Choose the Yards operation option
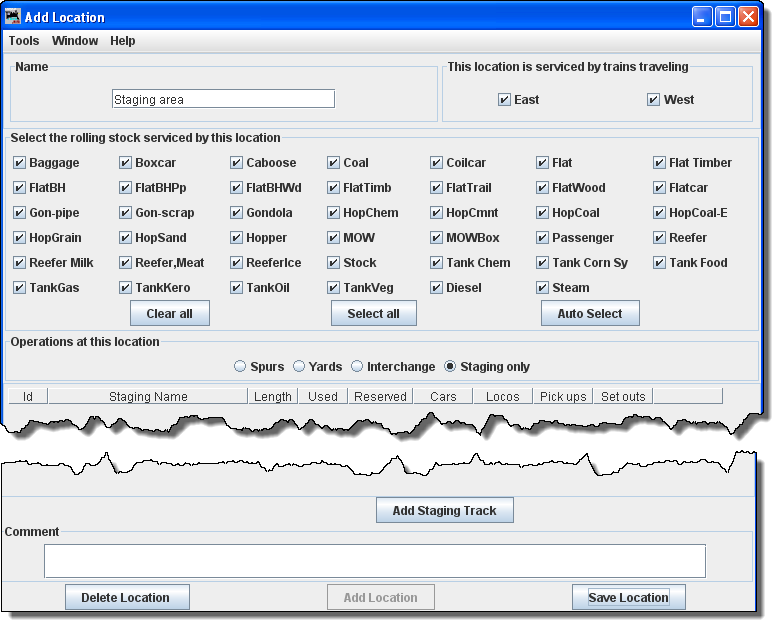Screen dimensions: 775x631 point(299,367)
